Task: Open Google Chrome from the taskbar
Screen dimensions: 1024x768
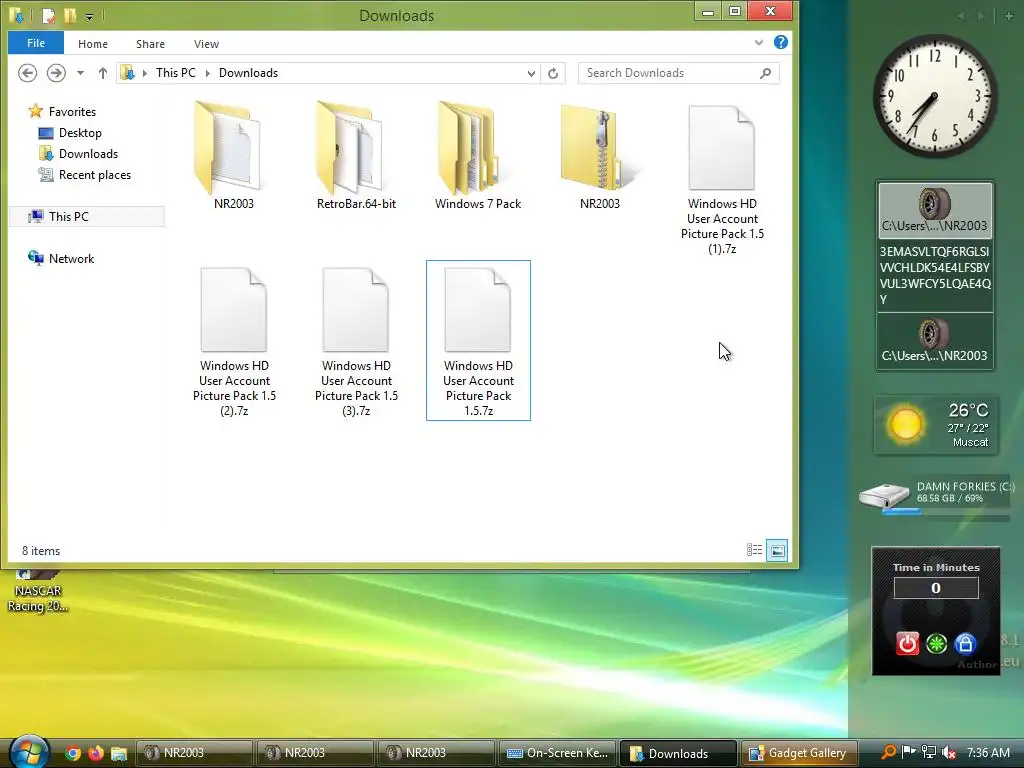Action: (72, 753)
